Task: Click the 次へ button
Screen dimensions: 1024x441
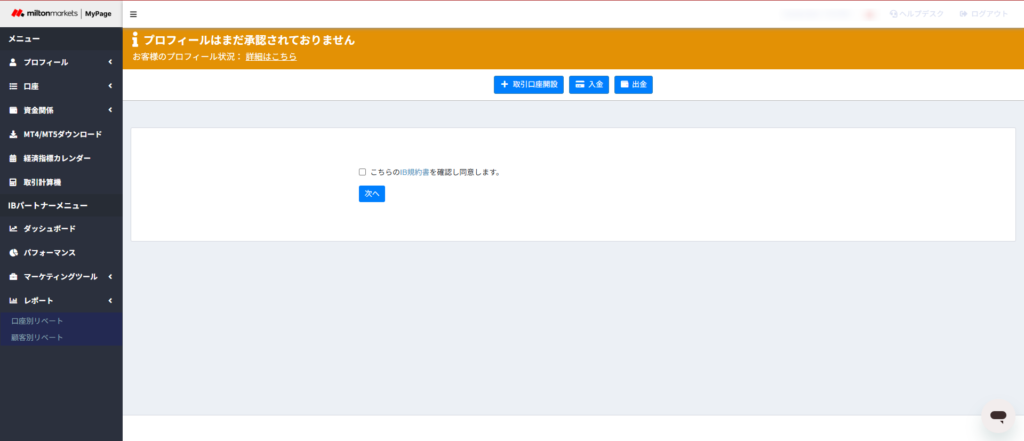Action: pos(371,193)
